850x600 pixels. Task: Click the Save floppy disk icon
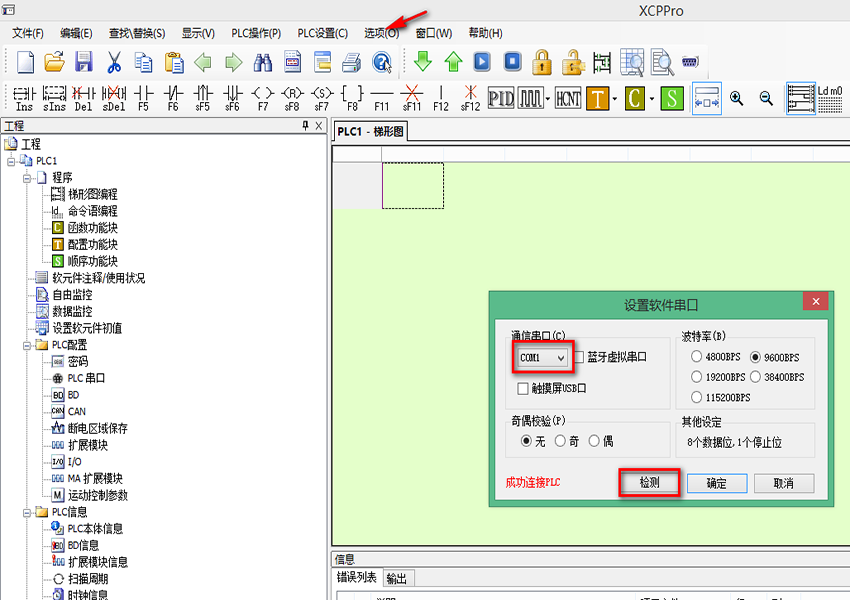(84, 62)
